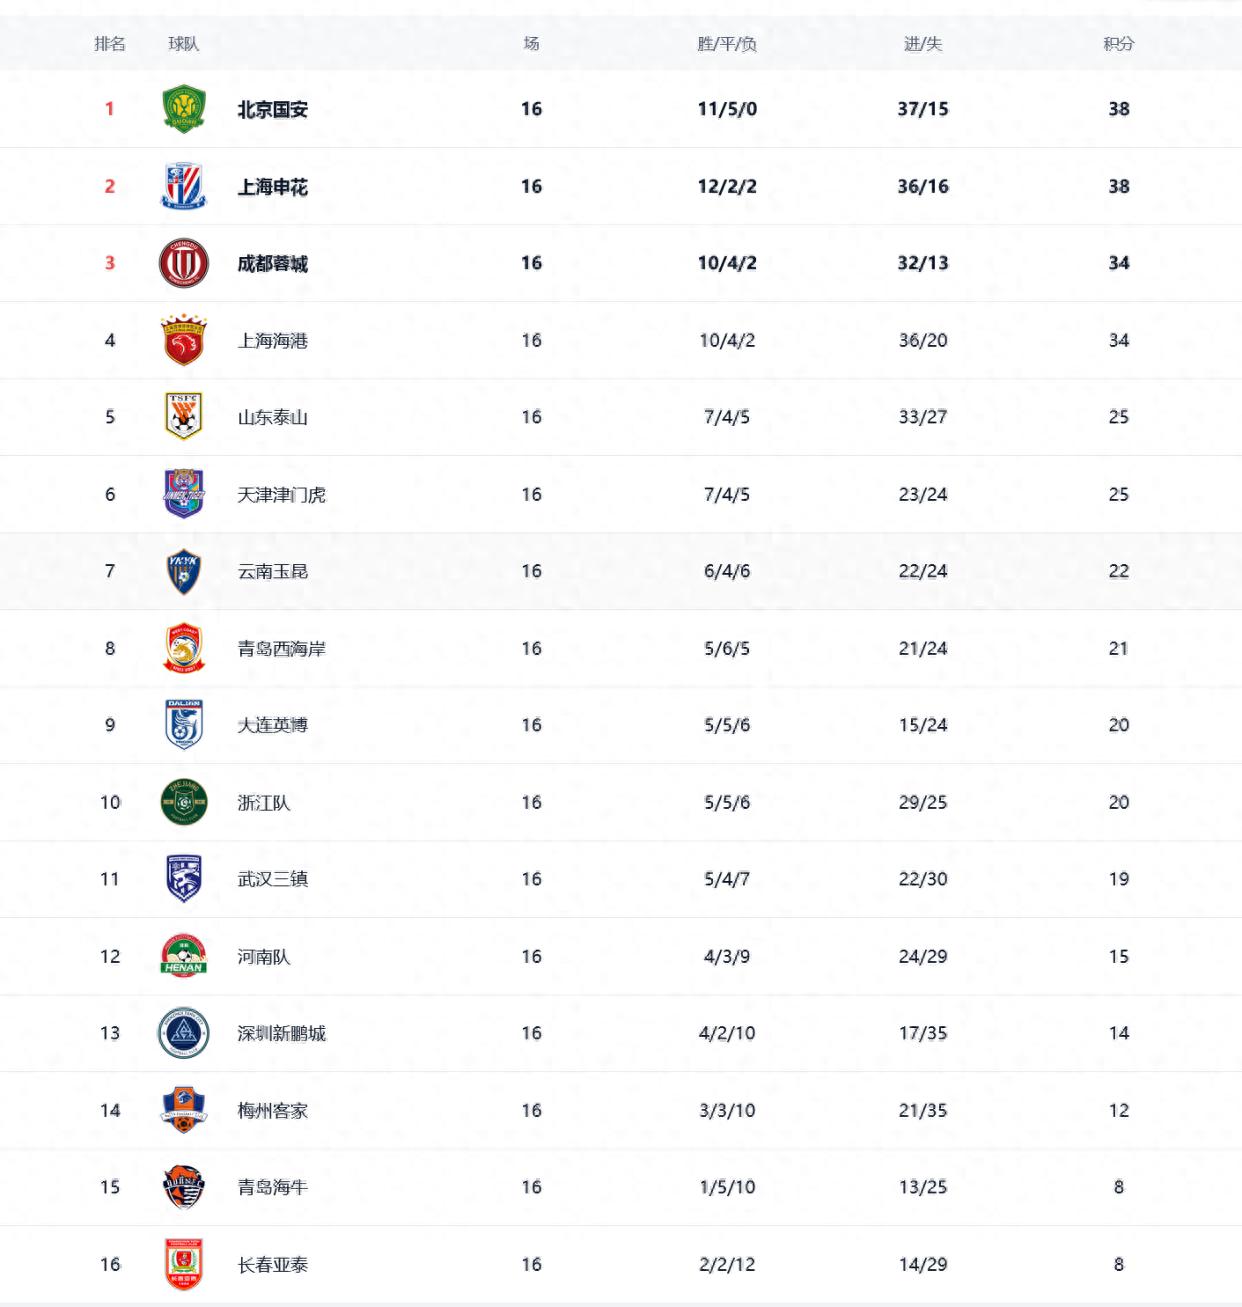
Task: Open the 长春亚泰 team name link
Action: point(272,1264)
